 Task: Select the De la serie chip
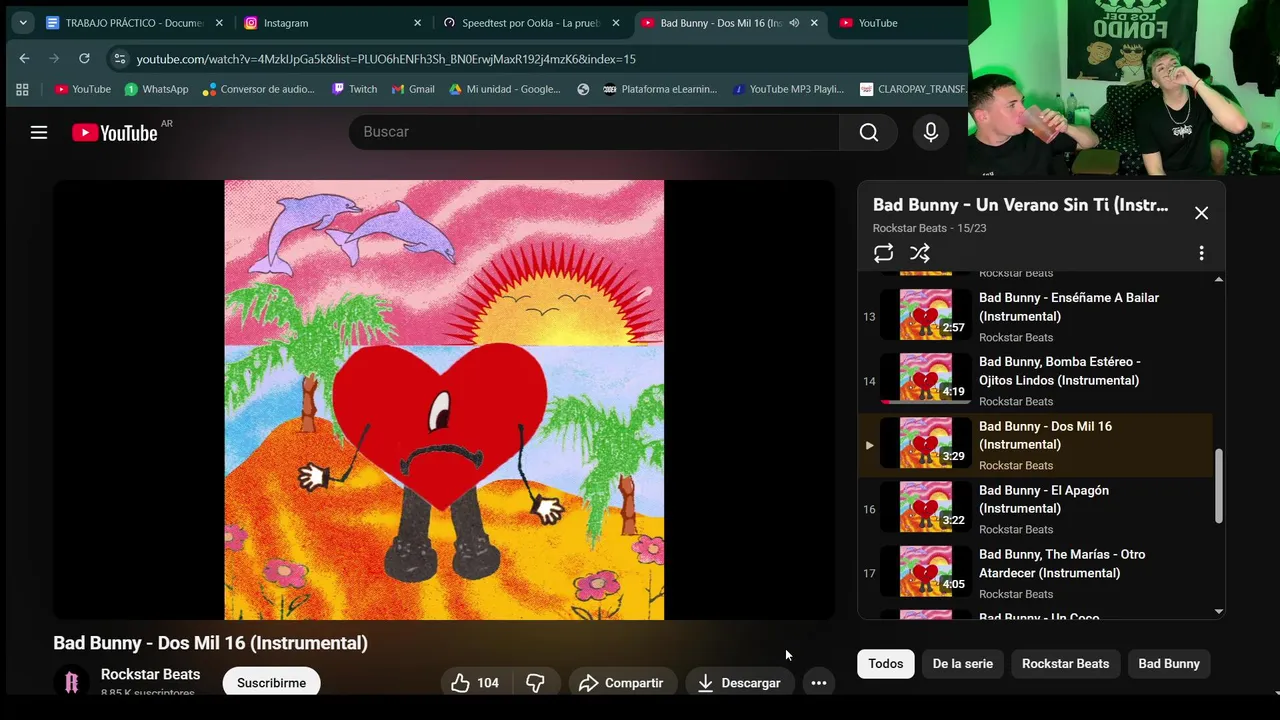pyautogui.click(x=962, y=664)
